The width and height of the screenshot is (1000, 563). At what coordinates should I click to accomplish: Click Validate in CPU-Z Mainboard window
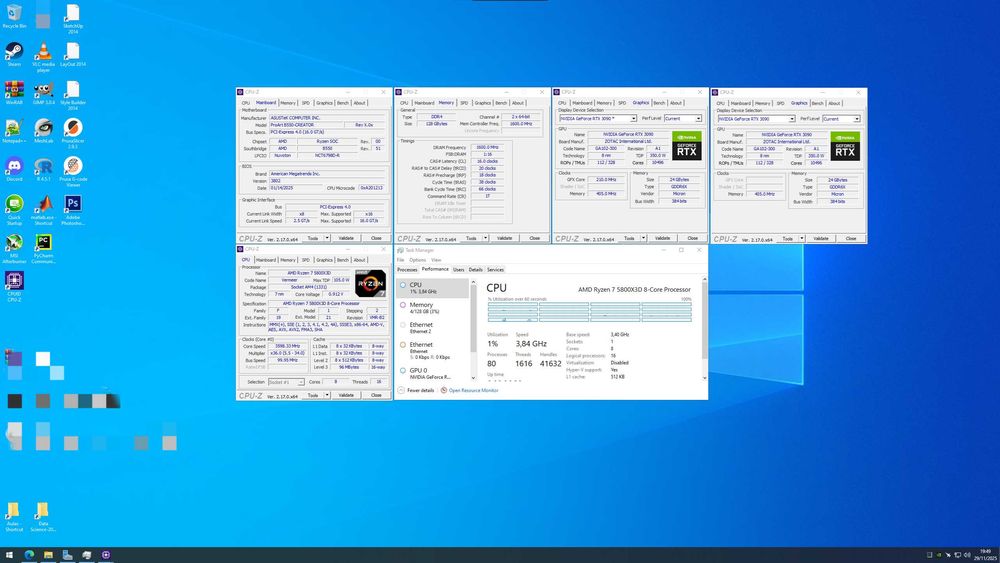346,238
